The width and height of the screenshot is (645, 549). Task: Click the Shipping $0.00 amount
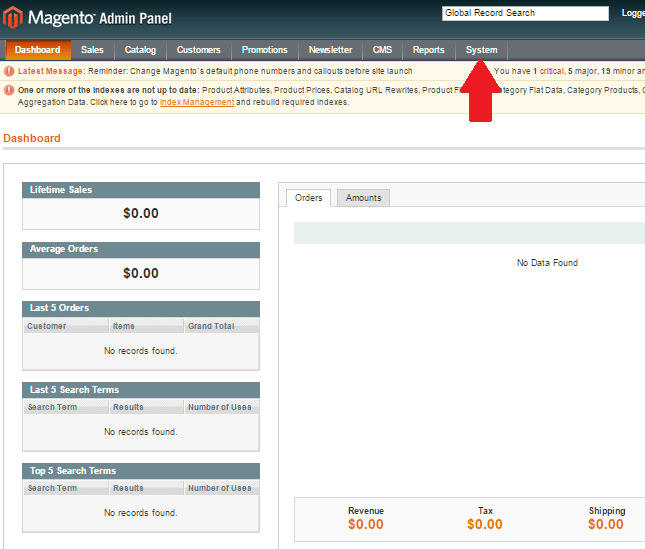pos(606,524)
